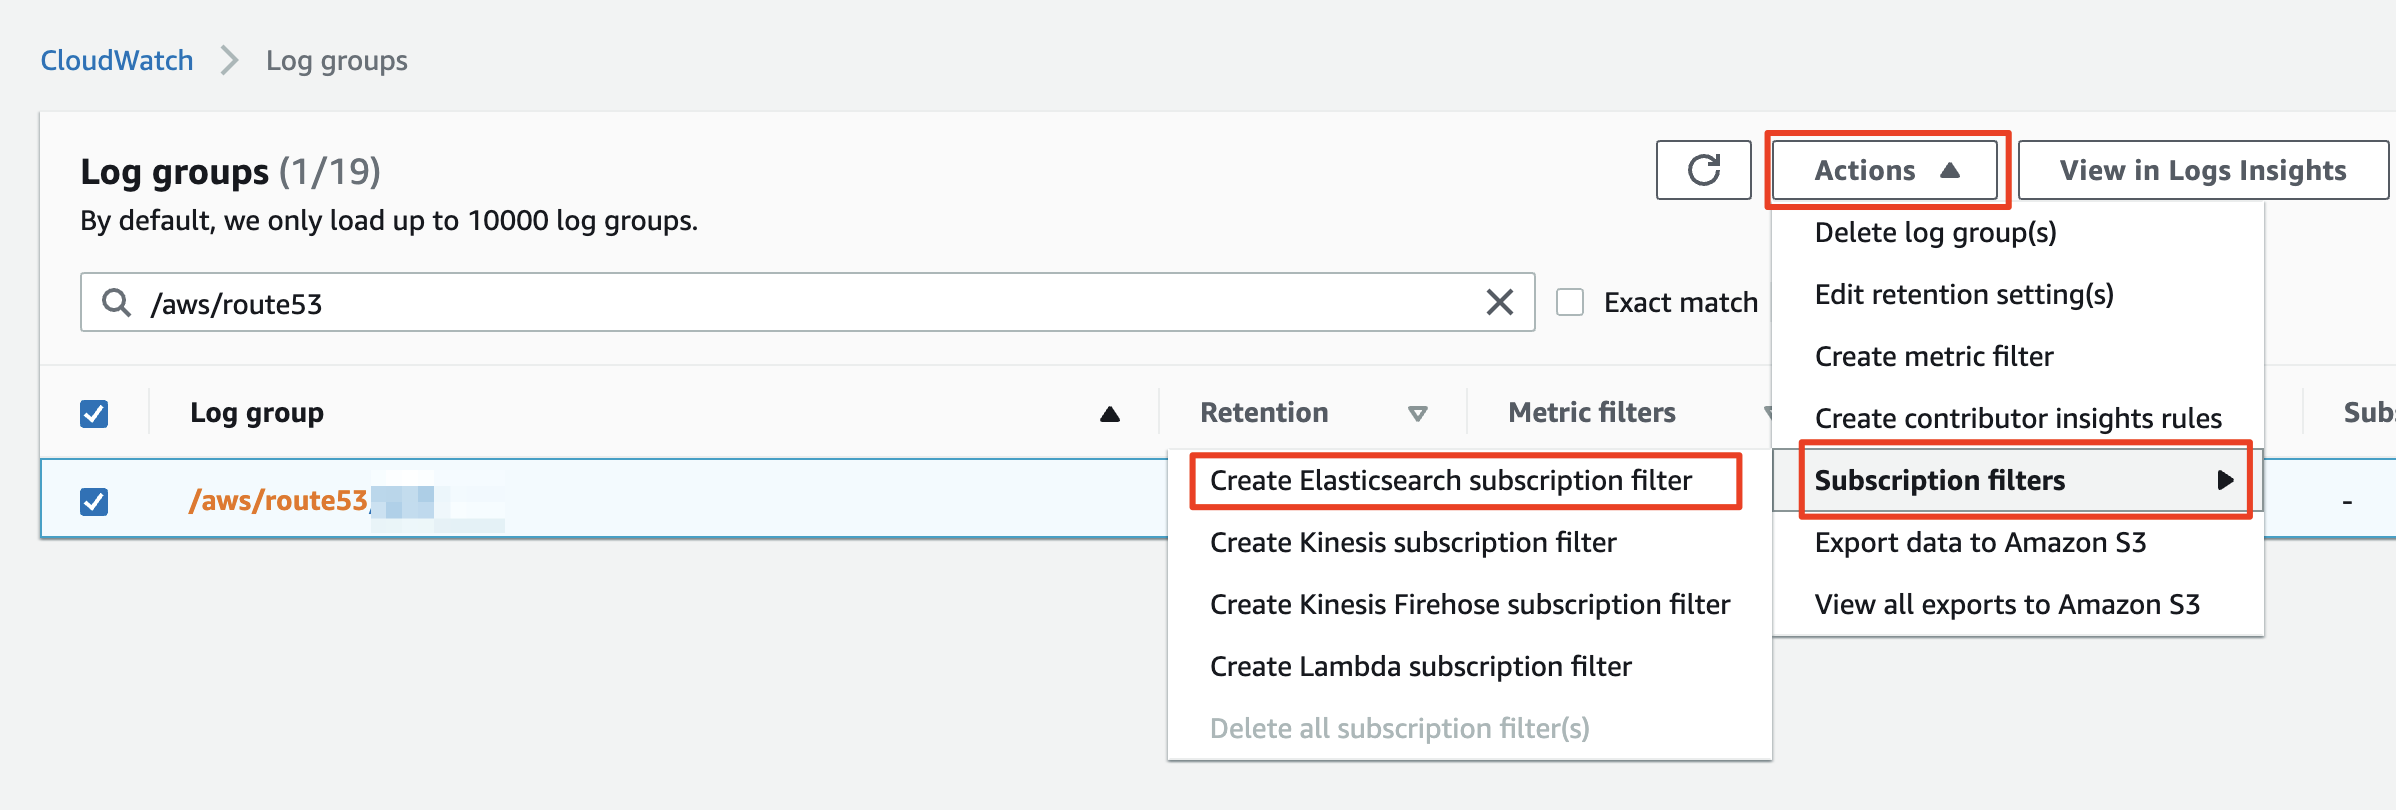Clear the /aws/route53 search text

click(x=1499, y=302)
